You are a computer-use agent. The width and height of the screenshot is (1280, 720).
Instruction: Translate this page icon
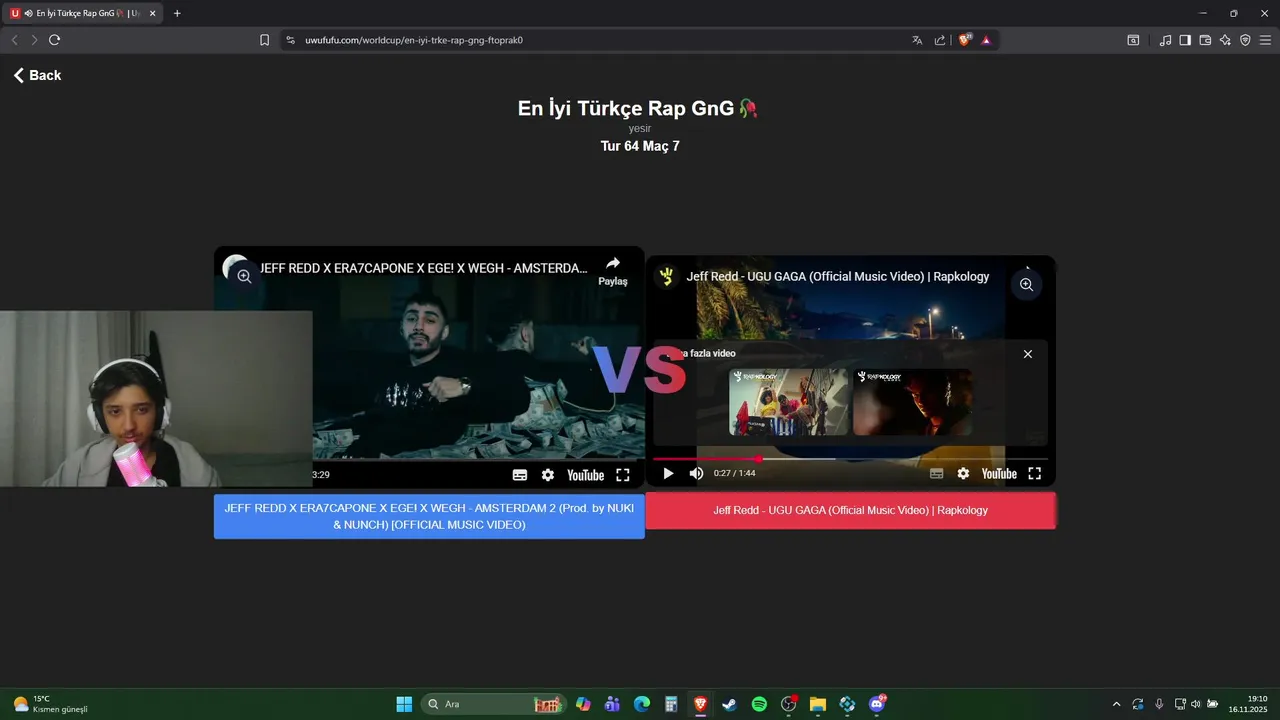click(917, 40)
